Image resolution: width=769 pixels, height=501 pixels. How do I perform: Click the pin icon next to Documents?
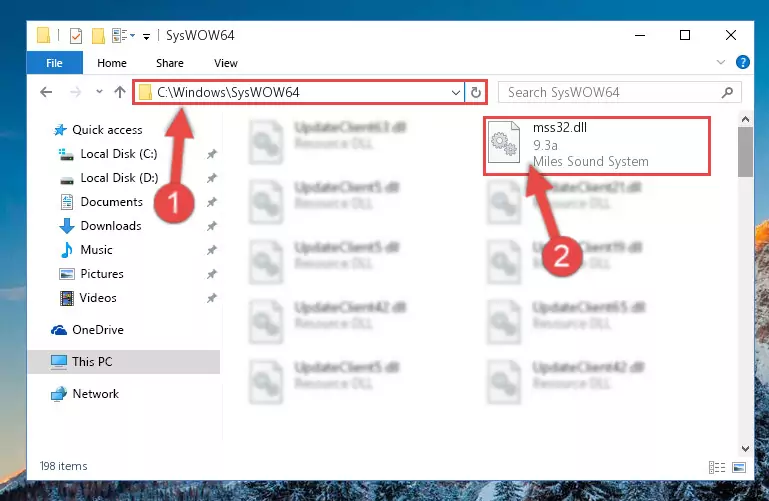(x=211, y=202)
